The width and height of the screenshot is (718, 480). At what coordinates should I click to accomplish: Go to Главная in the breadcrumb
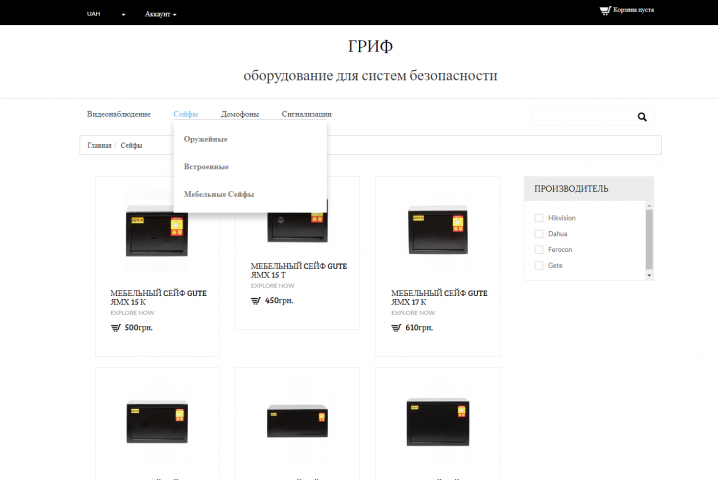tap(99, 145)
